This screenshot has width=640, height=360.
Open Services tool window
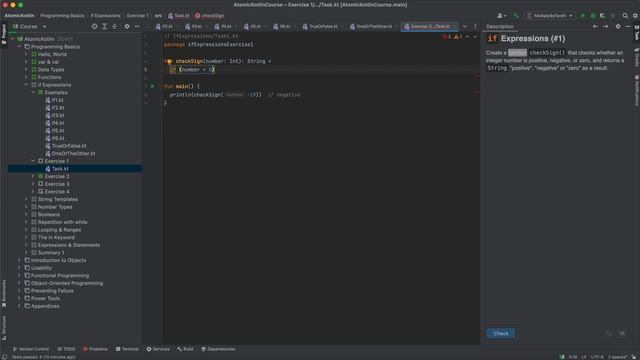pyautogui.click(x=158, y=349)
